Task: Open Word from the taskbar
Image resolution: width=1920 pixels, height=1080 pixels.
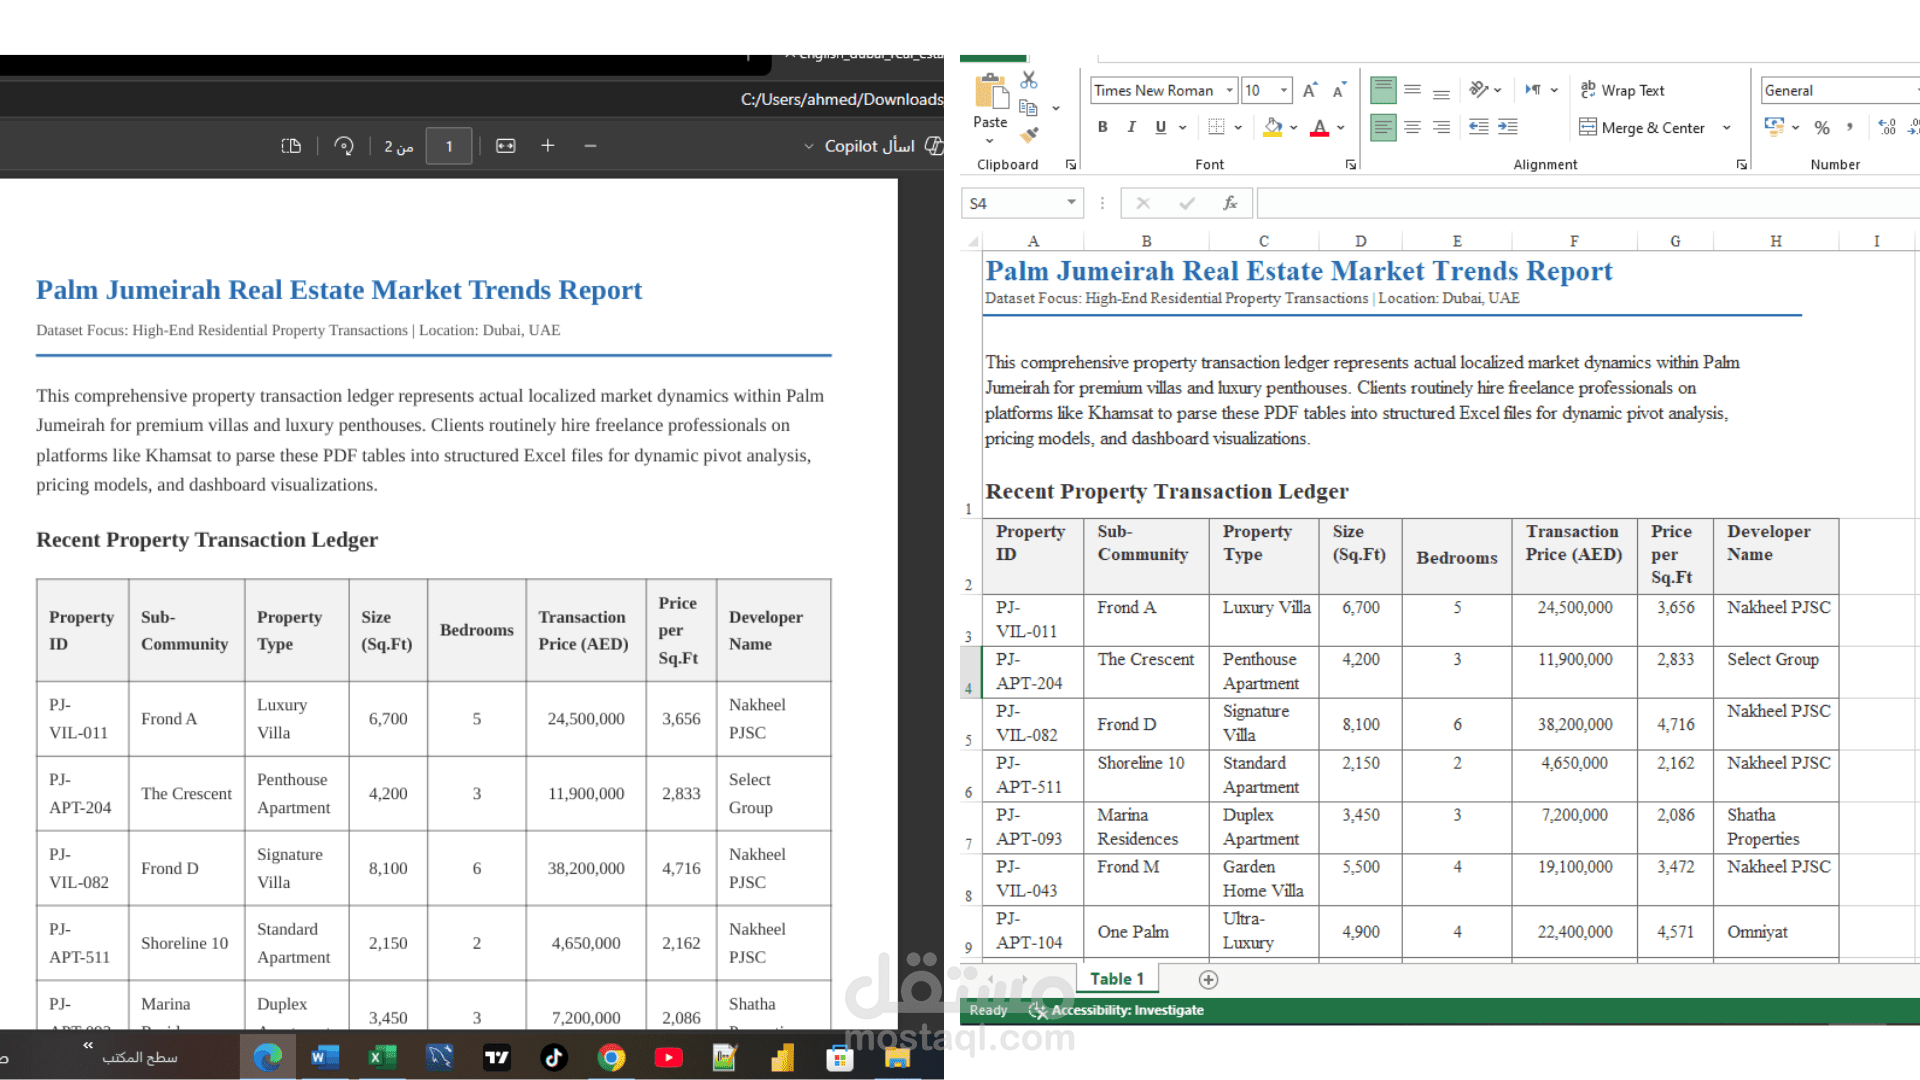Action: point(324,1057)
